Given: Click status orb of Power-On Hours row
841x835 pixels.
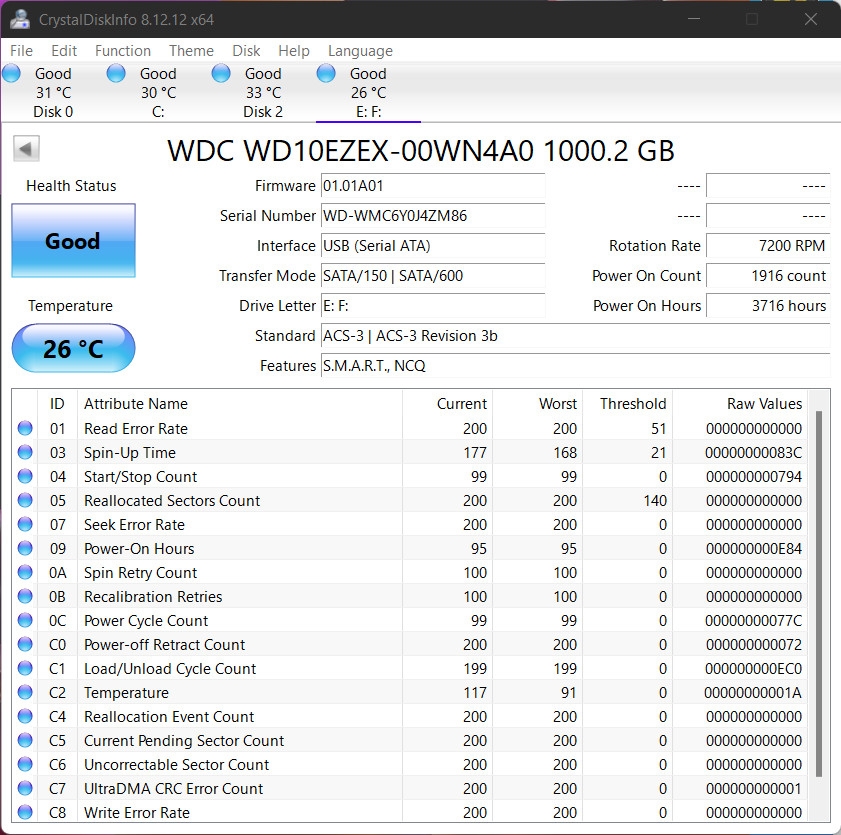Looking at the screenshot, I should (x=25, y=548).
